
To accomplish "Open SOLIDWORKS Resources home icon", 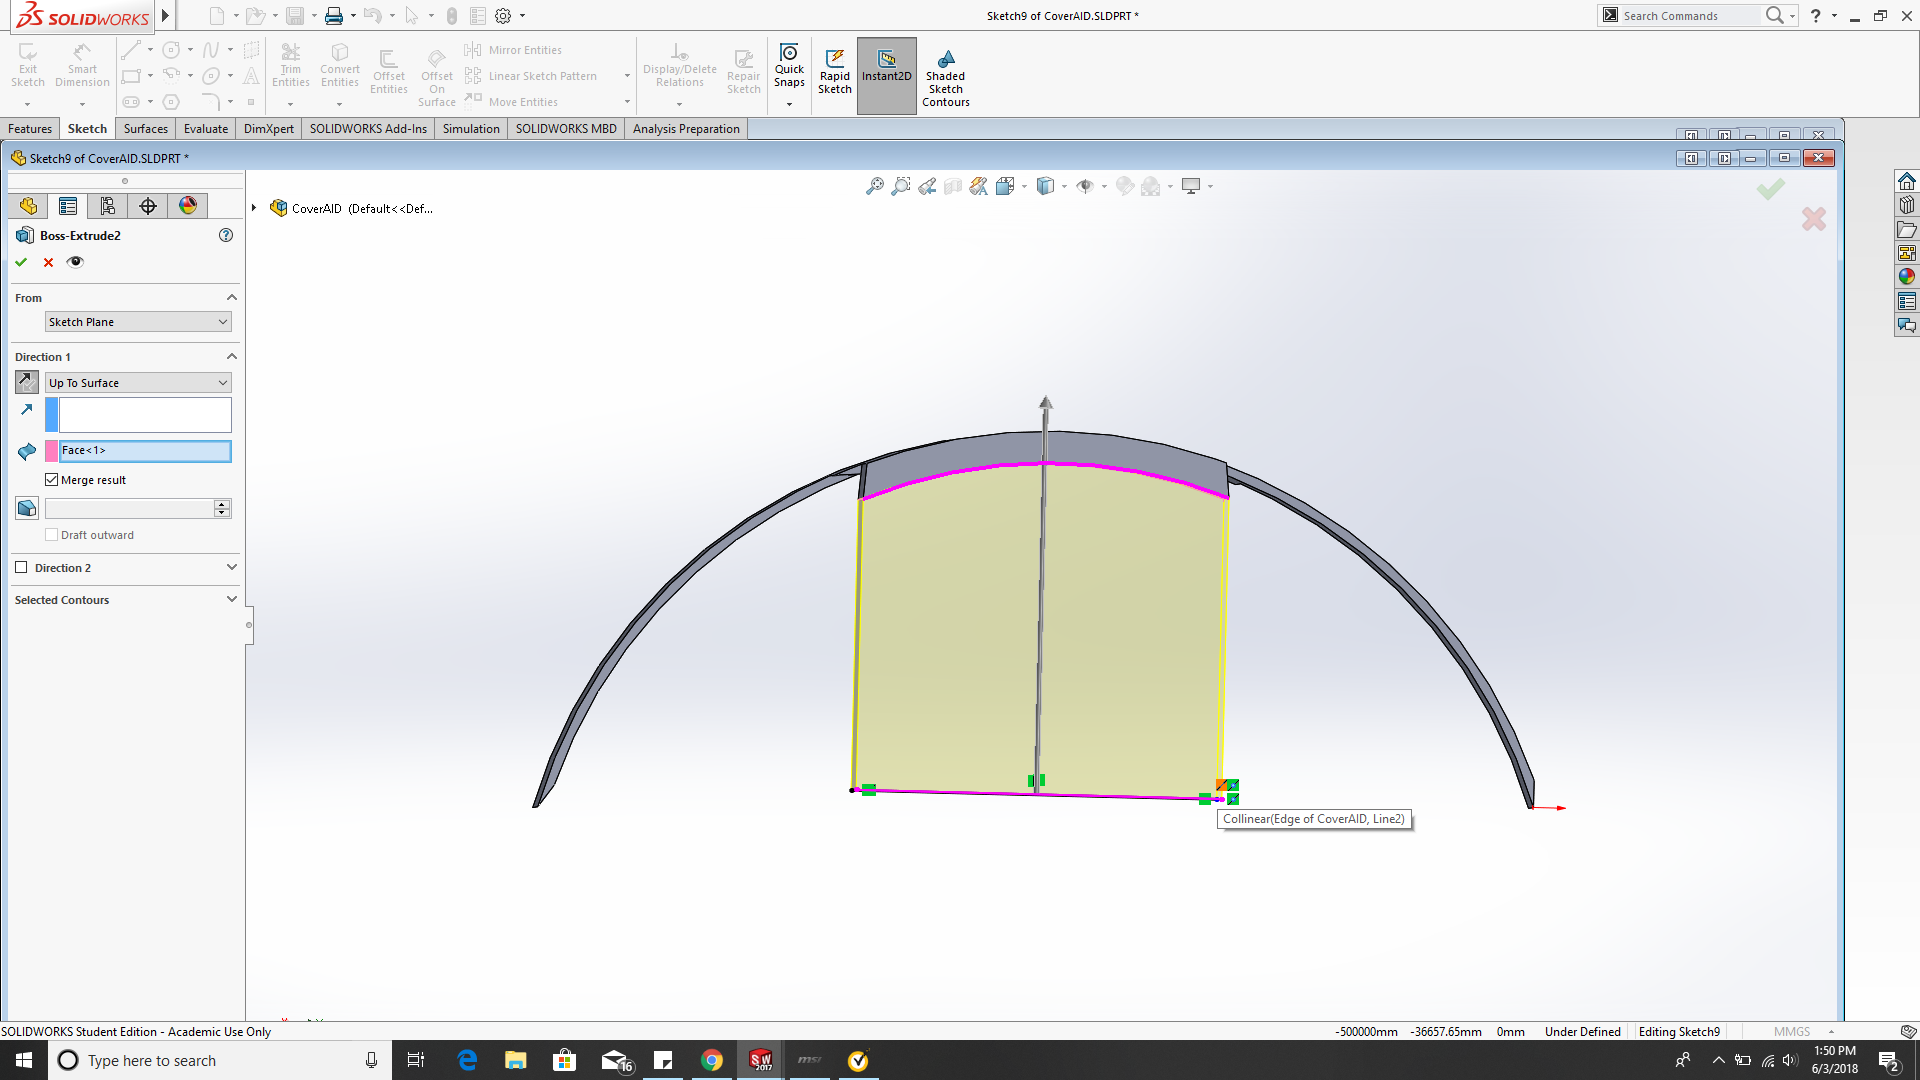I will pos(1907,181).
